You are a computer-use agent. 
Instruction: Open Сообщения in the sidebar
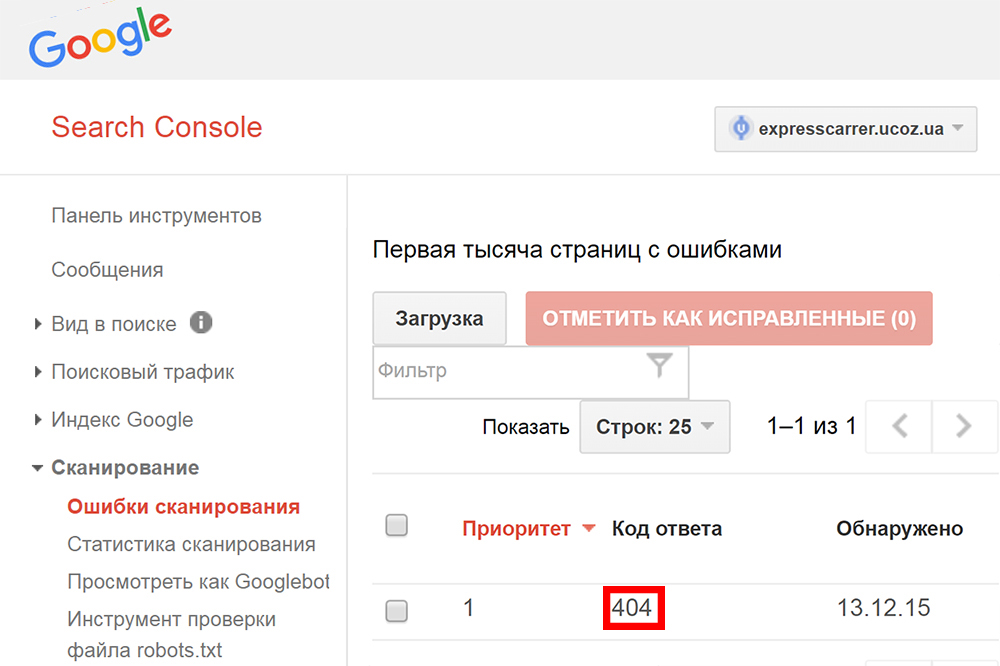point(107,270)
